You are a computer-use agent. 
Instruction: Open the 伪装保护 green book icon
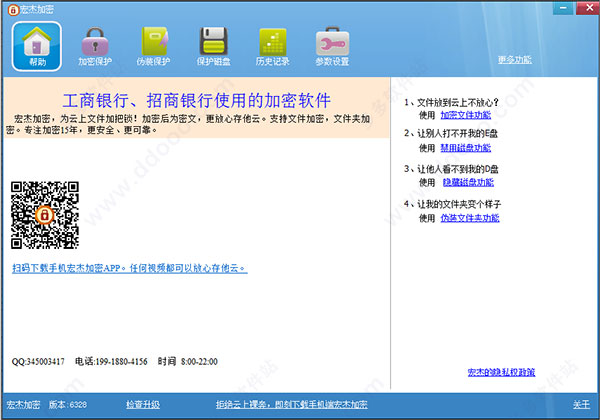coord(153,47)
